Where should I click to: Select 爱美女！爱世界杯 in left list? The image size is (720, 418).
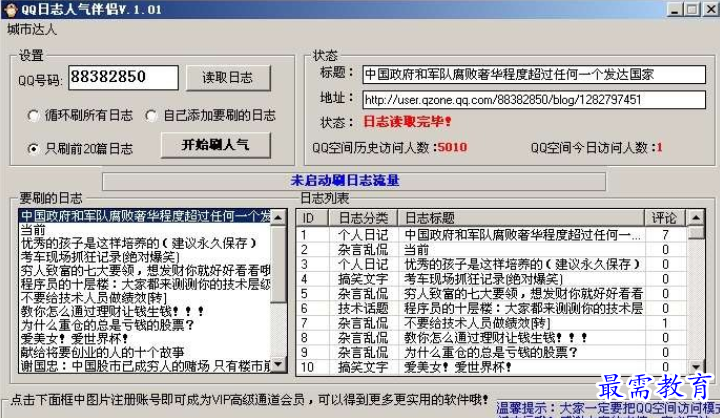point(145,339)
